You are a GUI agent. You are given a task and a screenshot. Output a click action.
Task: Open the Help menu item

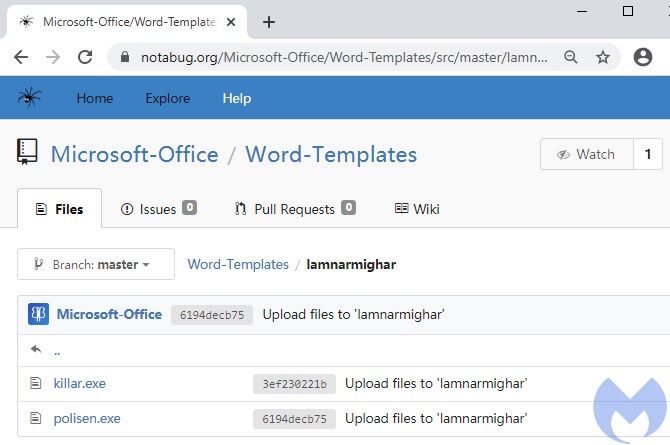(237, 98)
